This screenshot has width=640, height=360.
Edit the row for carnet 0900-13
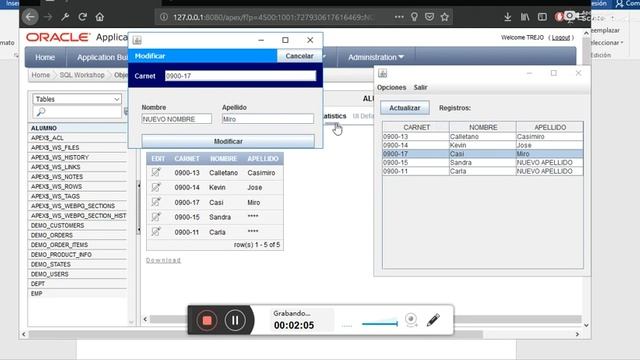pos(156,172)
